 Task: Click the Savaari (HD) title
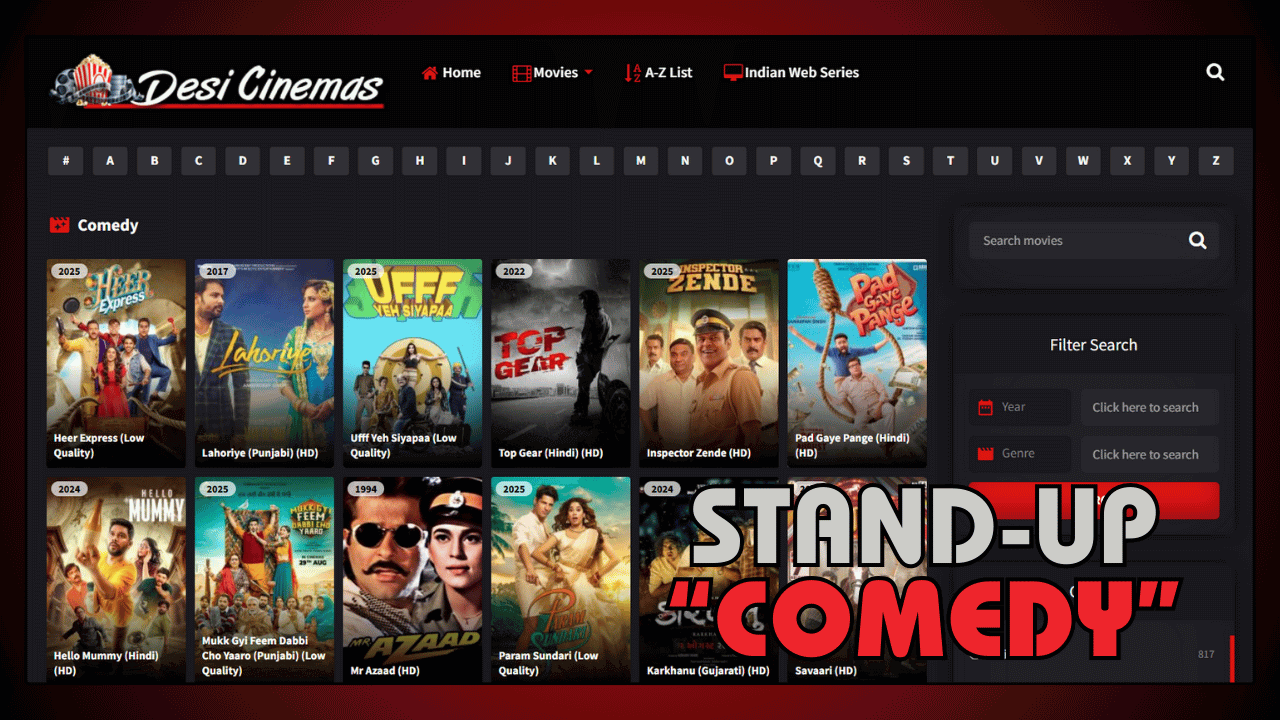(x=826, y=670)
